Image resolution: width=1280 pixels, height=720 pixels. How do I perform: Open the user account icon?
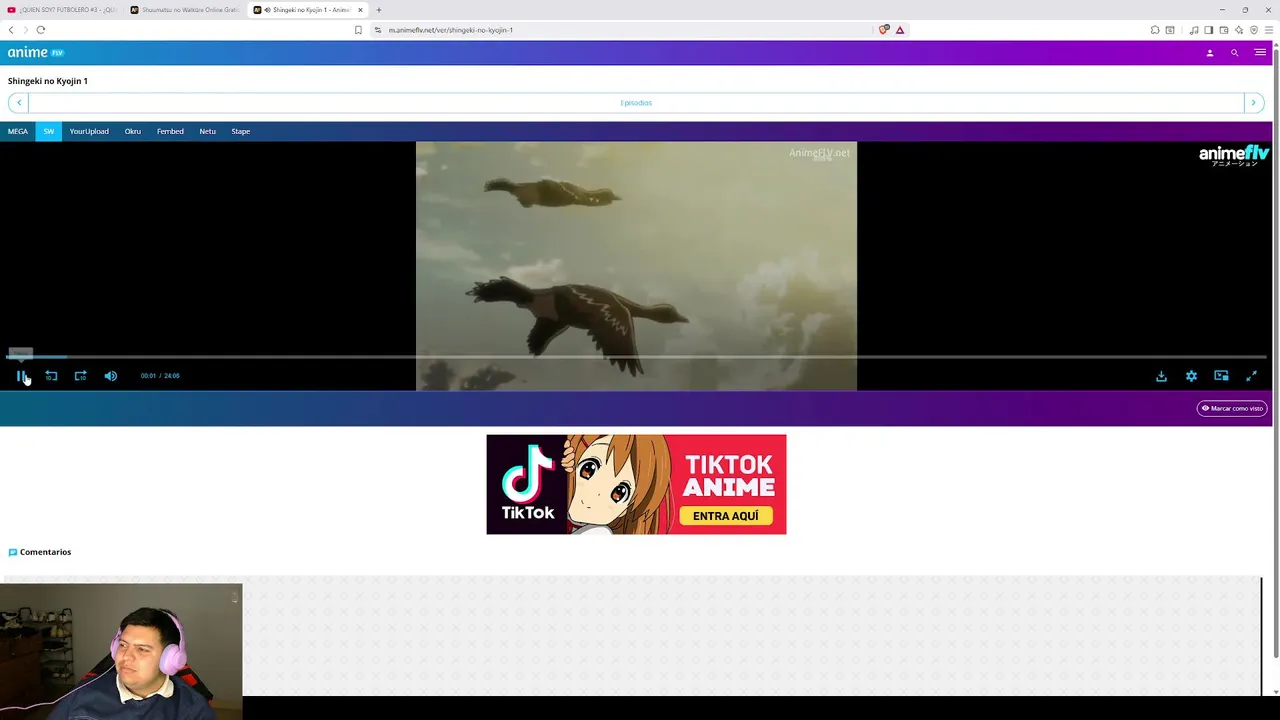[1209, 53]
